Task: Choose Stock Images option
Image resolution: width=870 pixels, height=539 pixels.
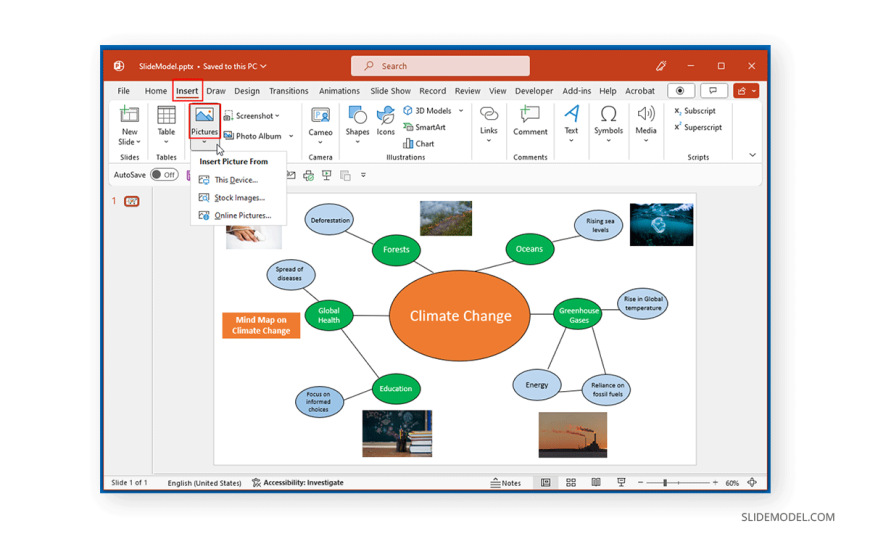Action: tap(239, 198)
